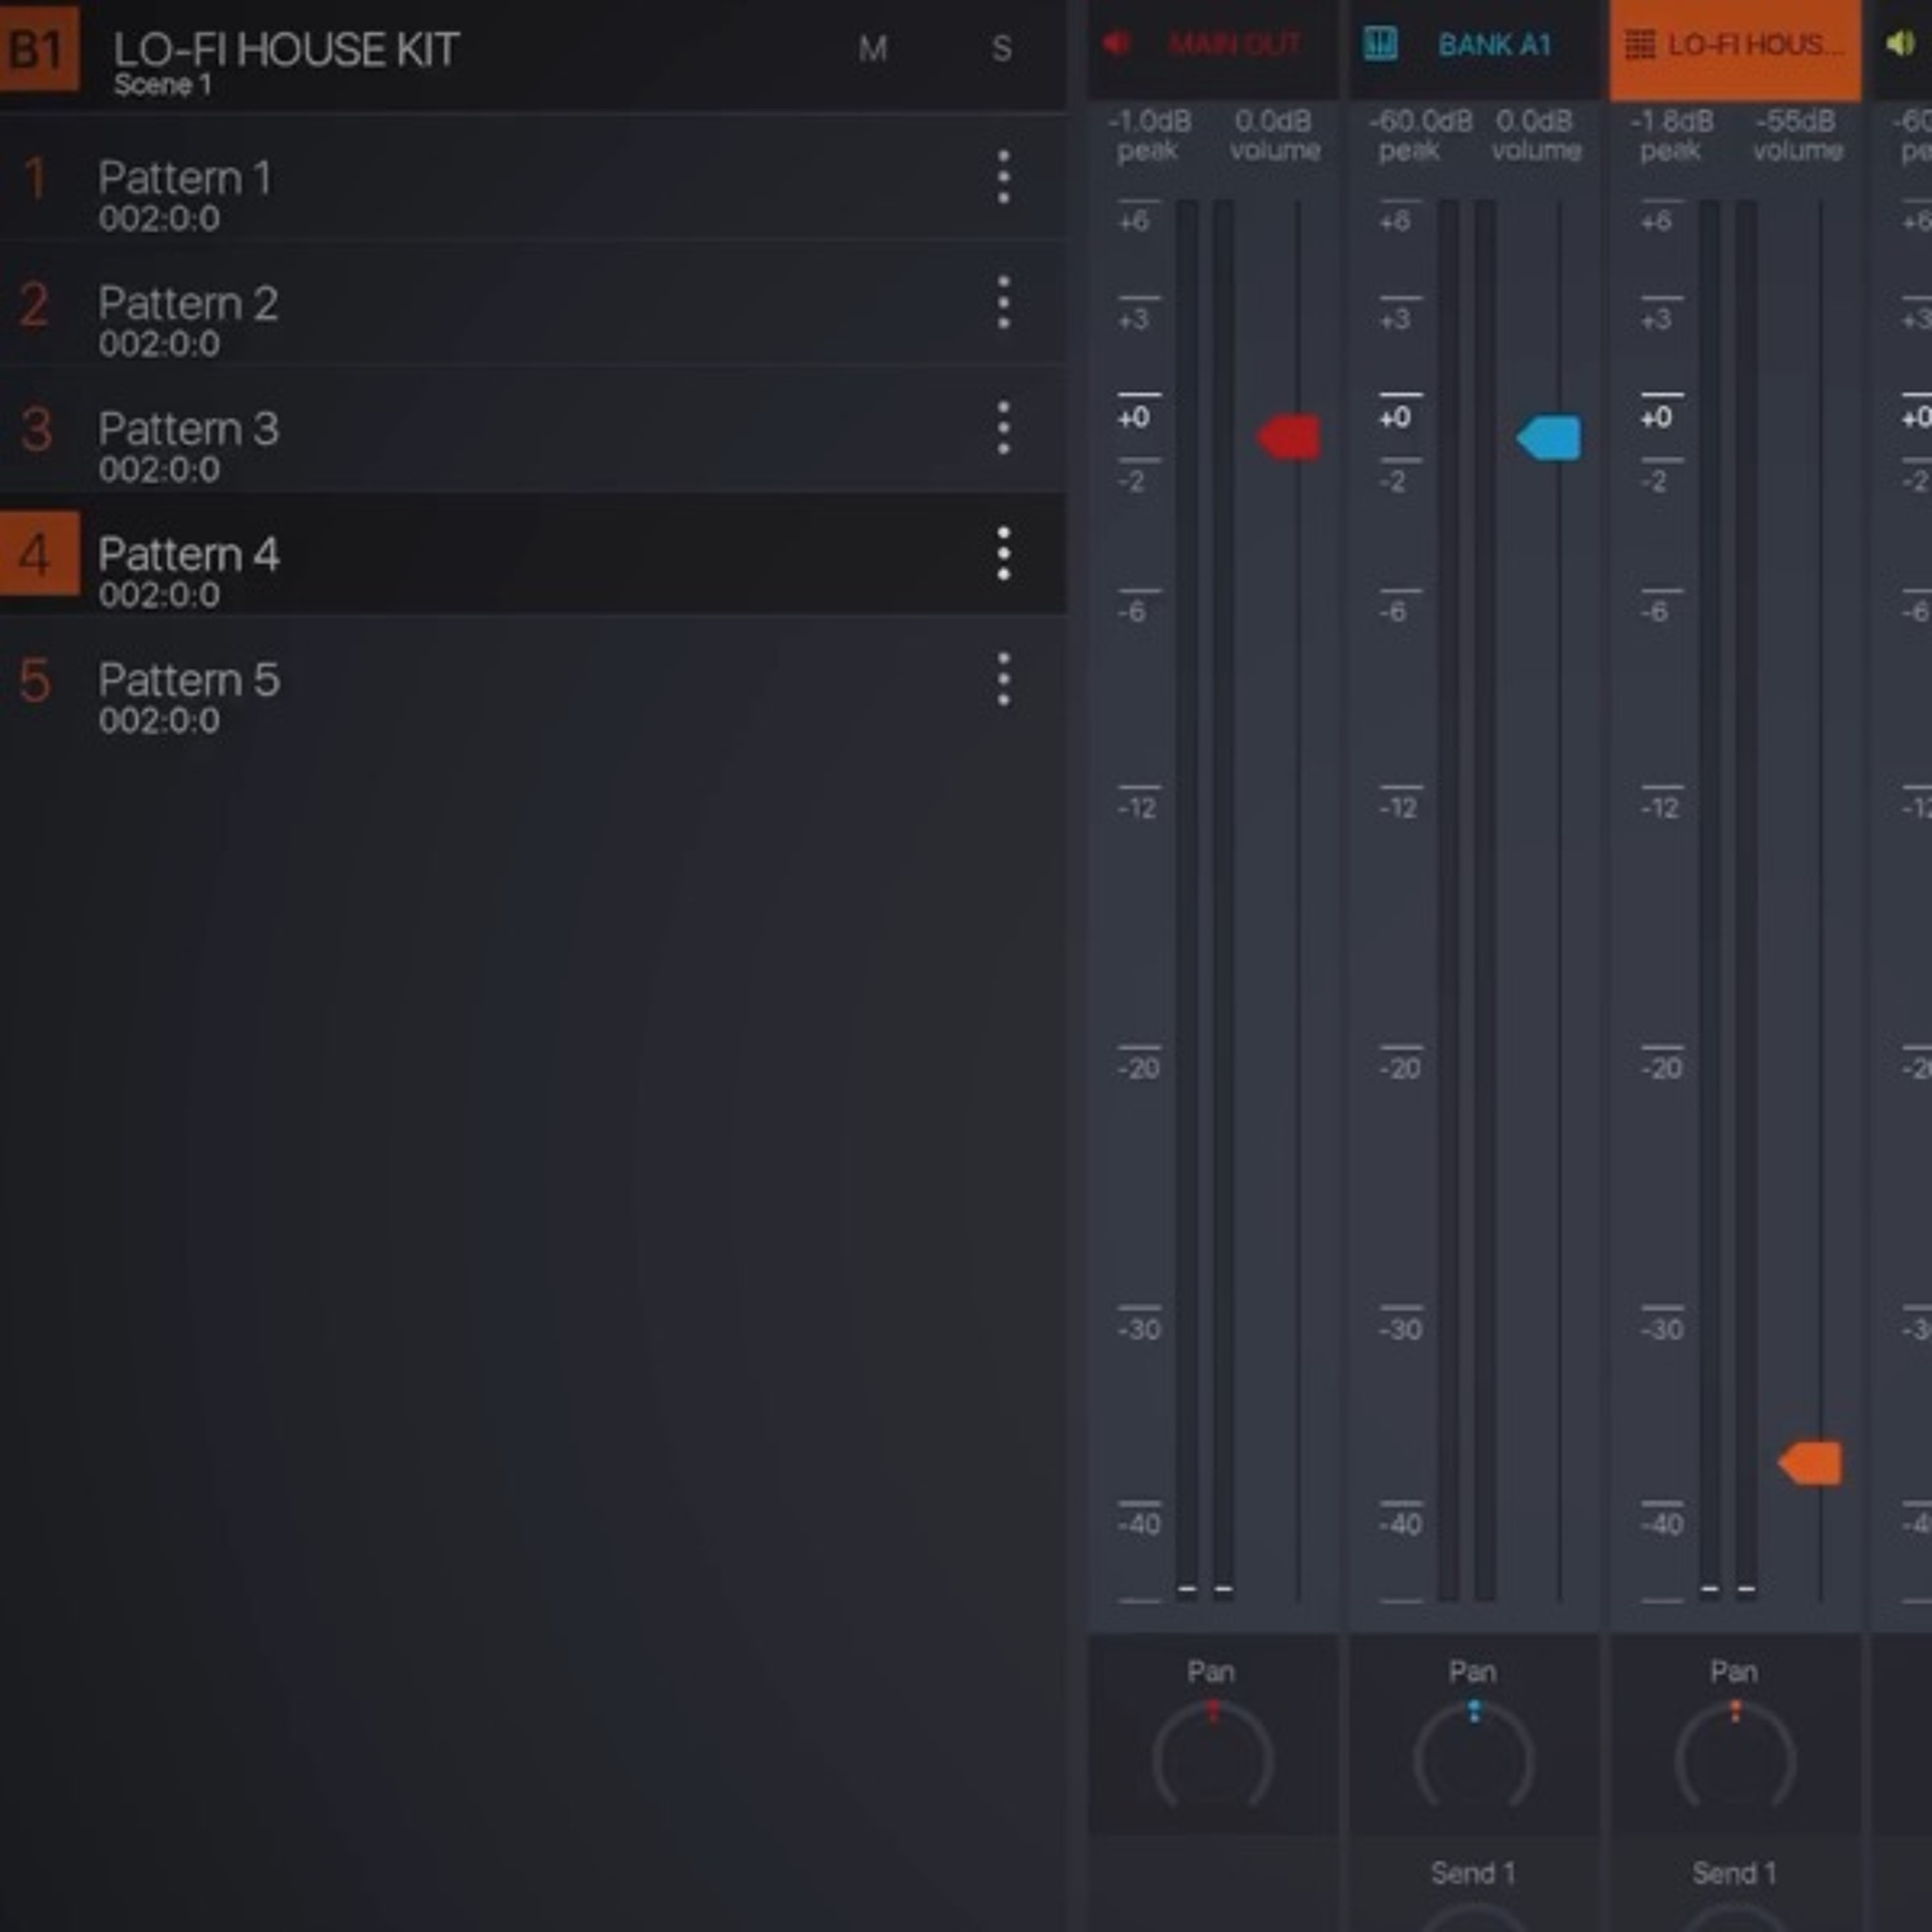This screenshot has height=1932, width=1932.
Task: Click the Send 1 label under Lo-Fi House channel
Action: 1734,1873
